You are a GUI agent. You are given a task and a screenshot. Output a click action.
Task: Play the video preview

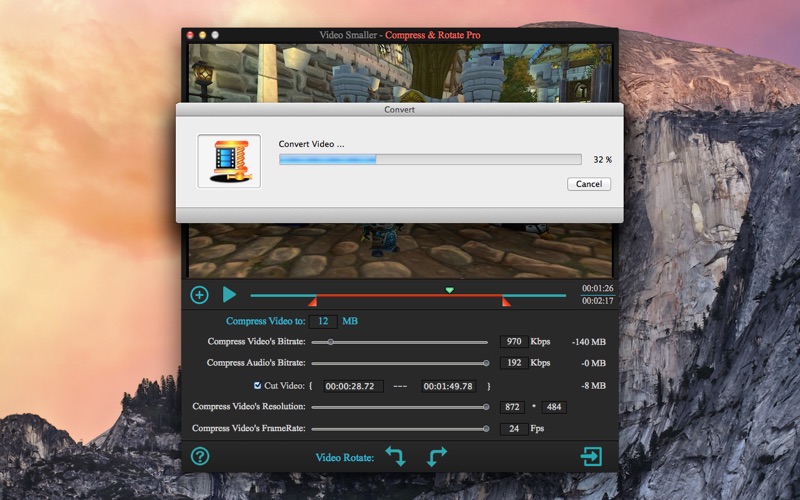(x=229, y=294)
